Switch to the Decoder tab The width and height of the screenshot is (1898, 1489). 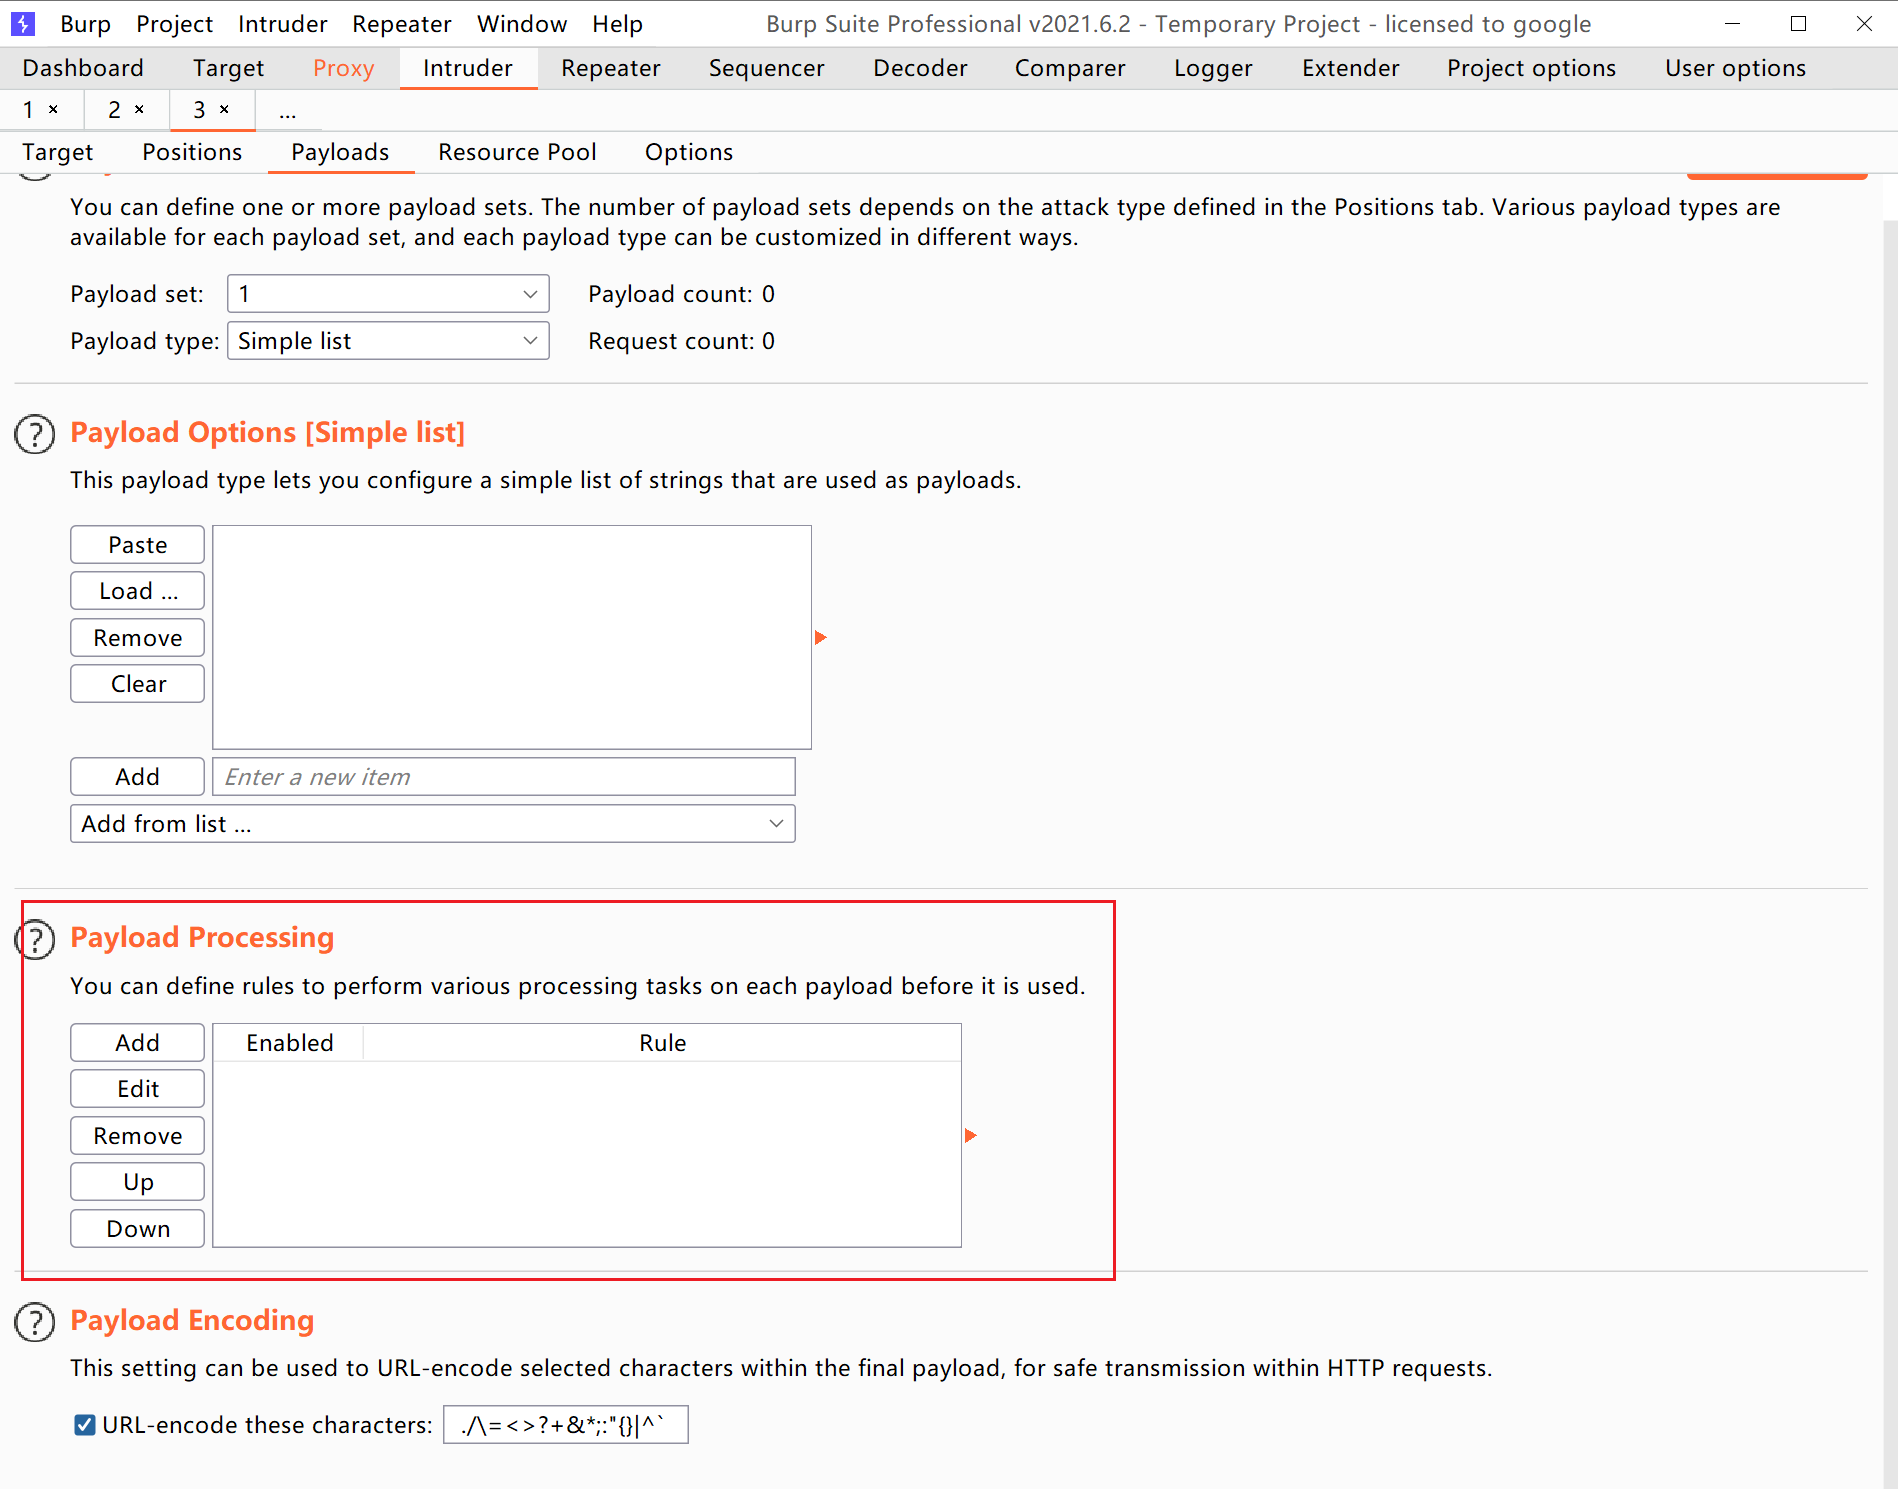[920, 68]
